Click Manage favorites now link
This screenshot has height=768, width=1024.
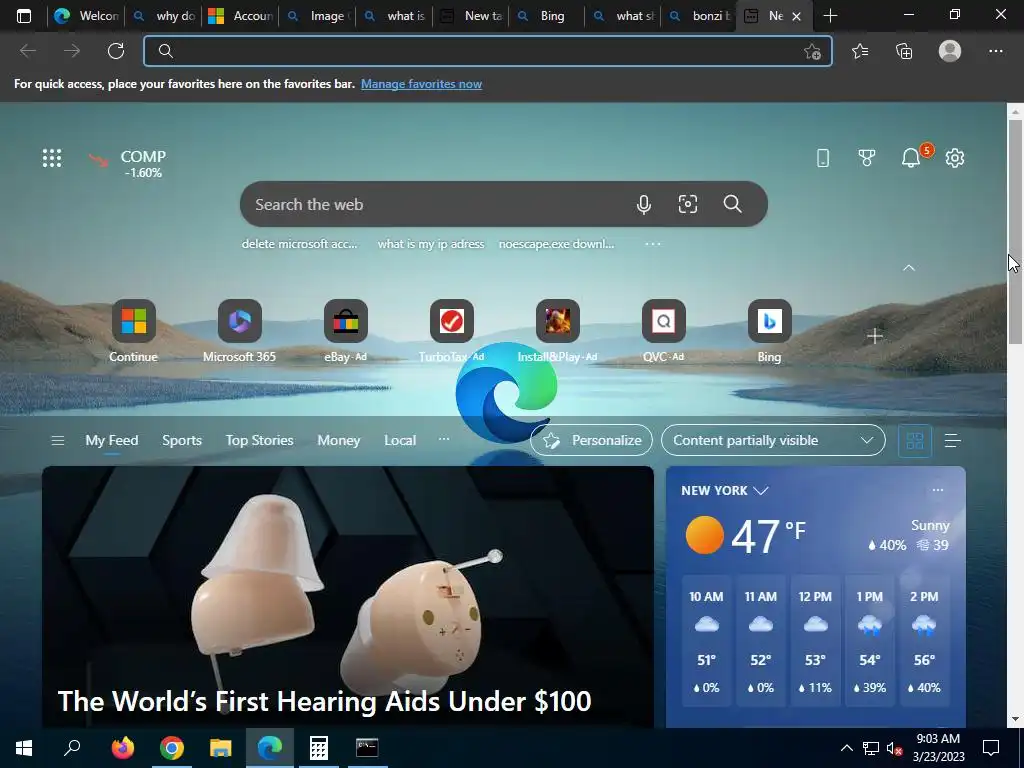421,84
